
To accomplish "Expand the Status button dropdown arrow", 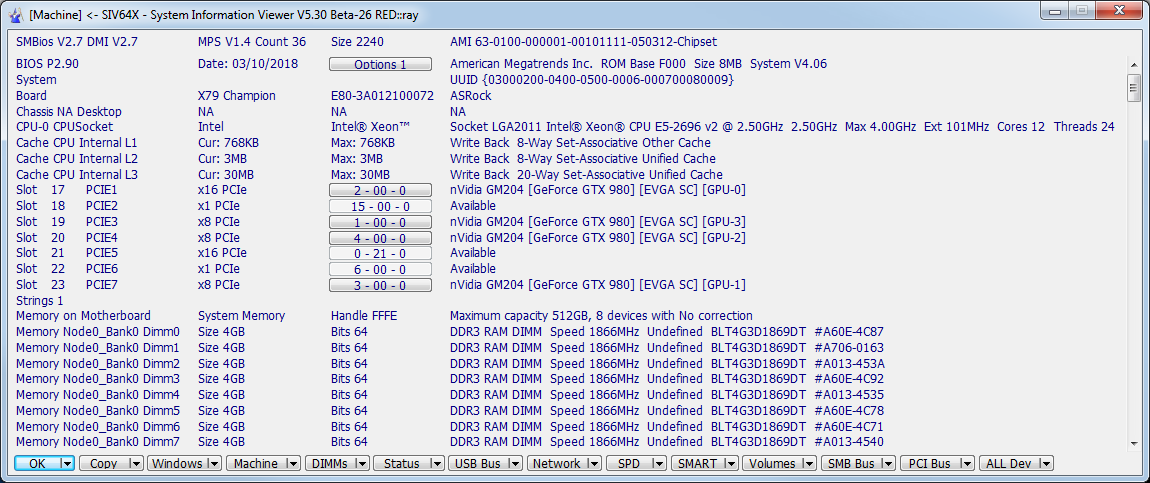I will pos(437,463).
